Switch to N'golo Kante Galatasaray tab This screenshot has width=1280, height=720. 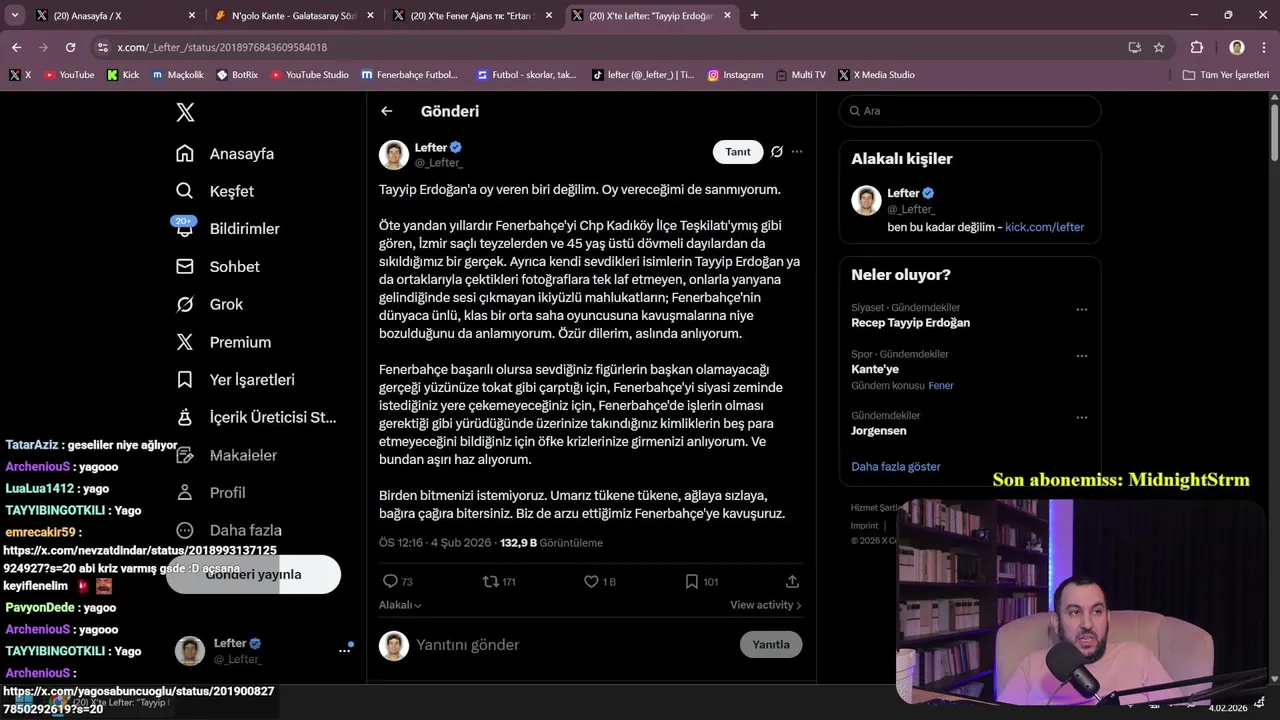(x=295, y=16)
